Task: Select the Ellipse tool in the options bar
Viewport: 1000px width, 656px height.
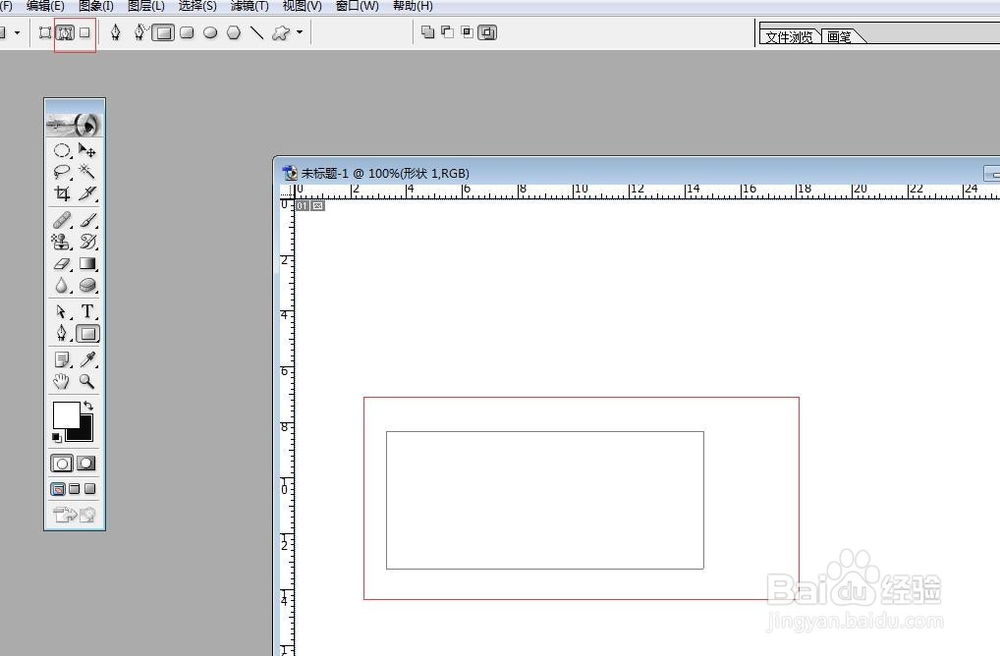Action: 210,32
